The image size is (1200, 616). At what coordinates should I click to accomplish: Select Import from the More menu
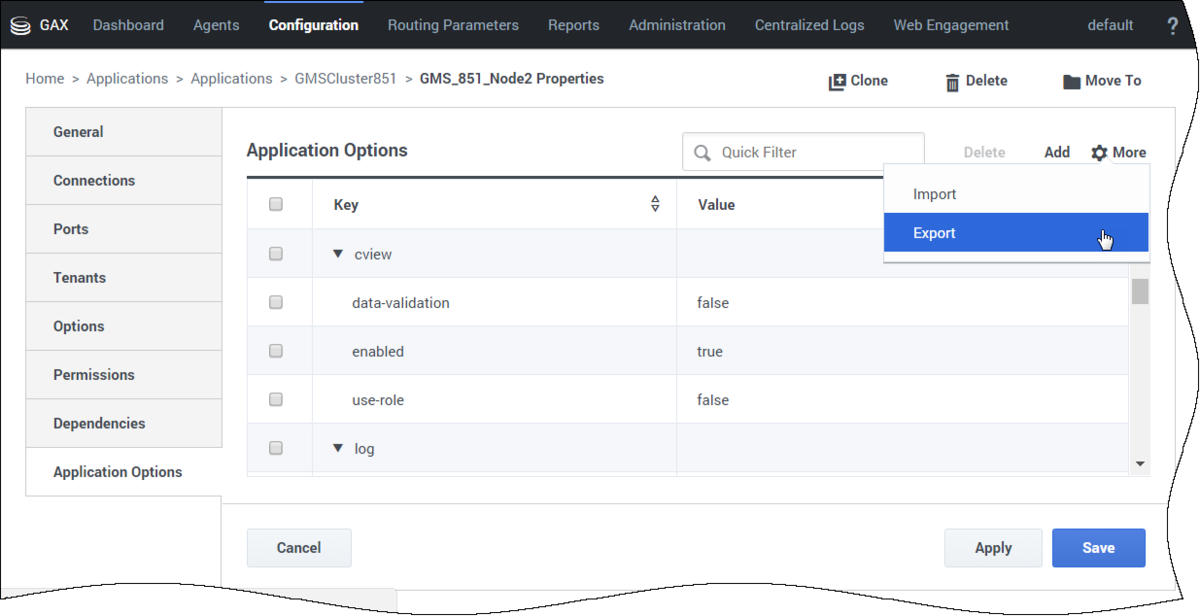tap(1016, 194)
